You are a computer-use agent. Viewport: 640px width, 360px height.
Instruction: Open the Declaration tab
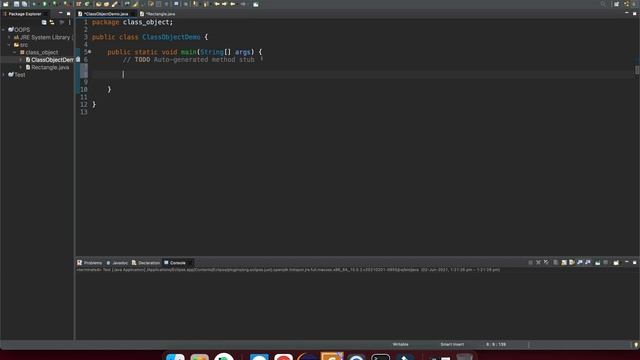146,263
